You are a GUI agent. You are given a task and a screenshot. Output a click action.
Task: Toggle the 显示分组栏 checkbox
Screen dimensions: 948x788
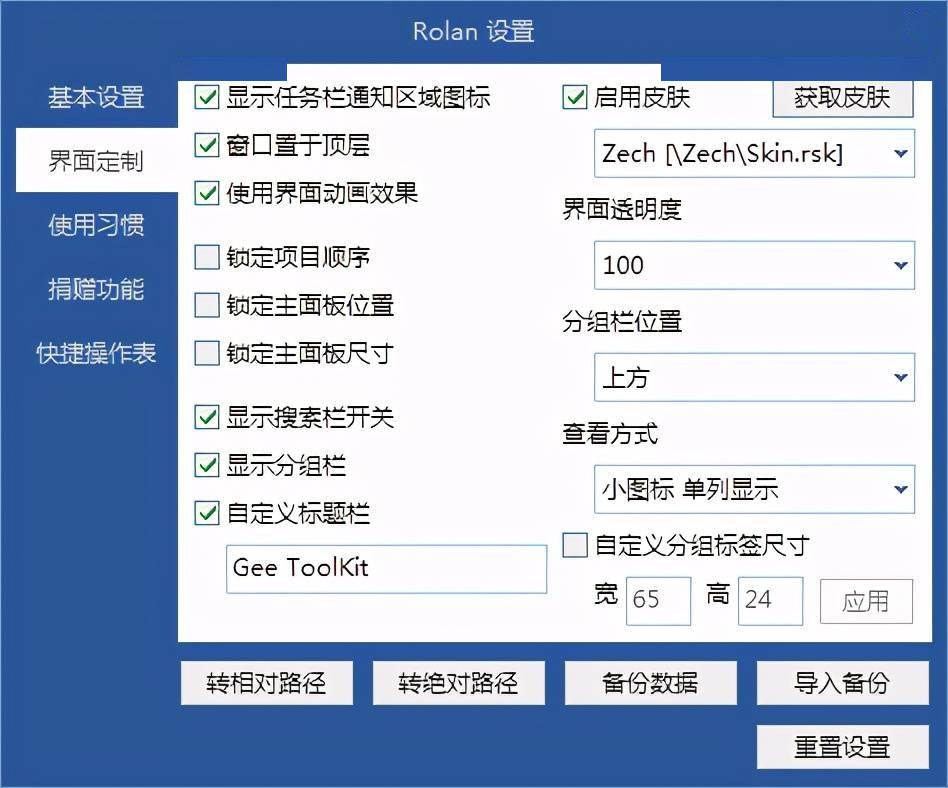[x=205, y=466]
